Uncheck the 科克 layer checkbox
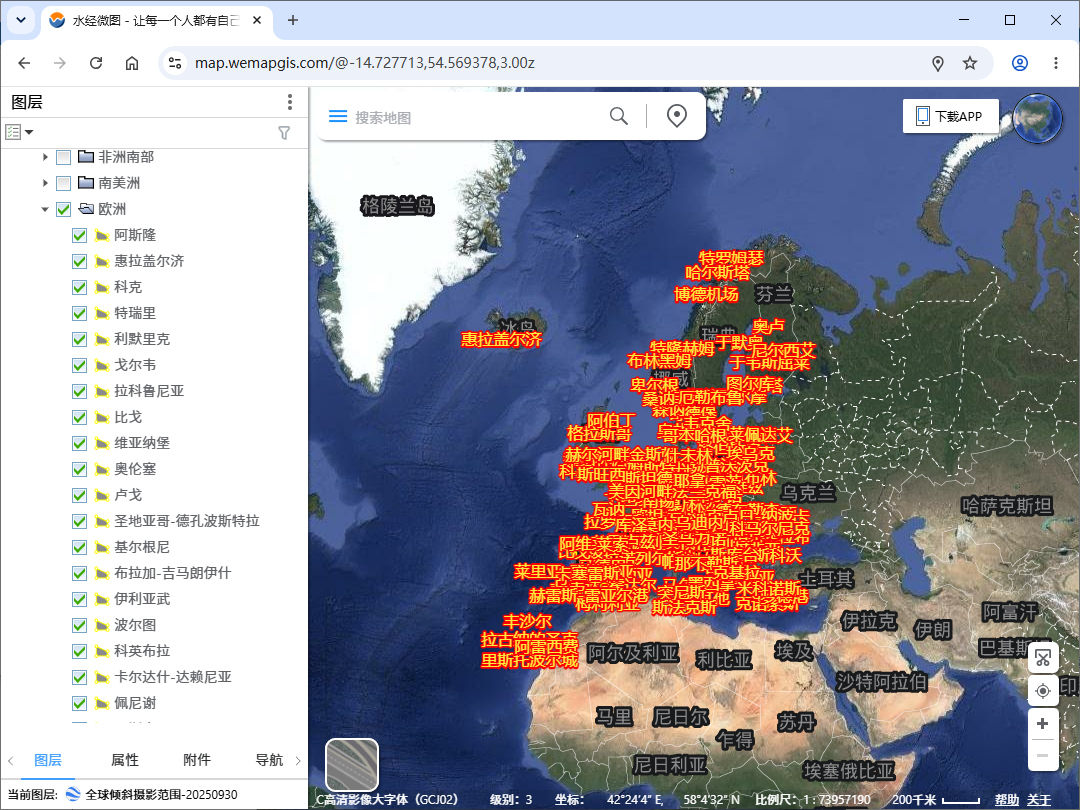Screen dimensions: 1080x810 click(79, 287)
